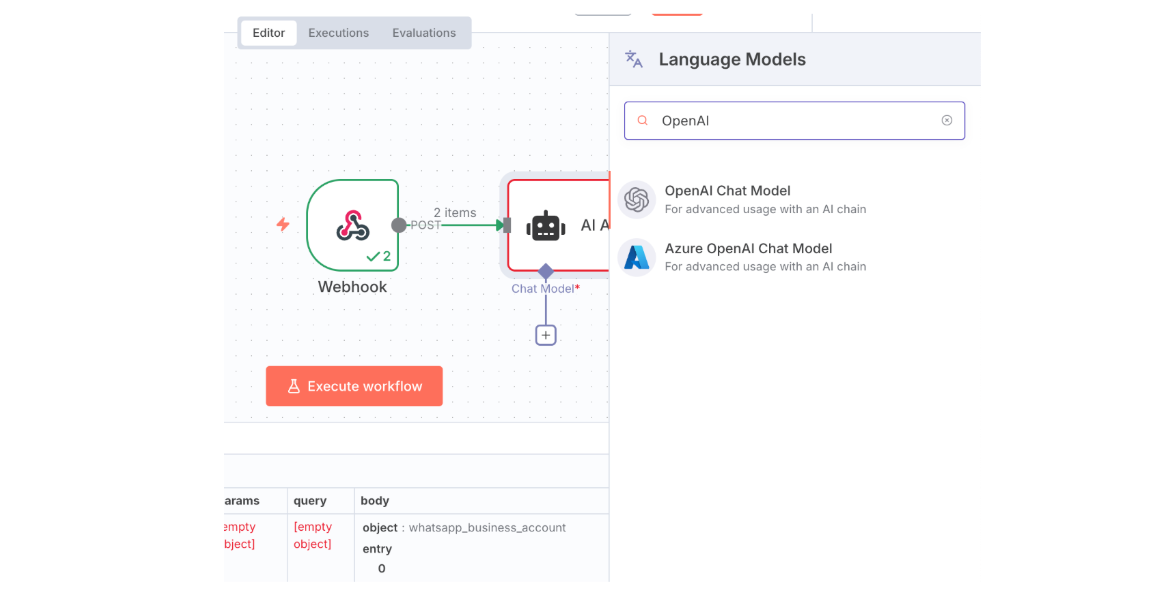Click the Webhook node icon
The height and width of the screenshot is (610, 1174).
[352, 225]
